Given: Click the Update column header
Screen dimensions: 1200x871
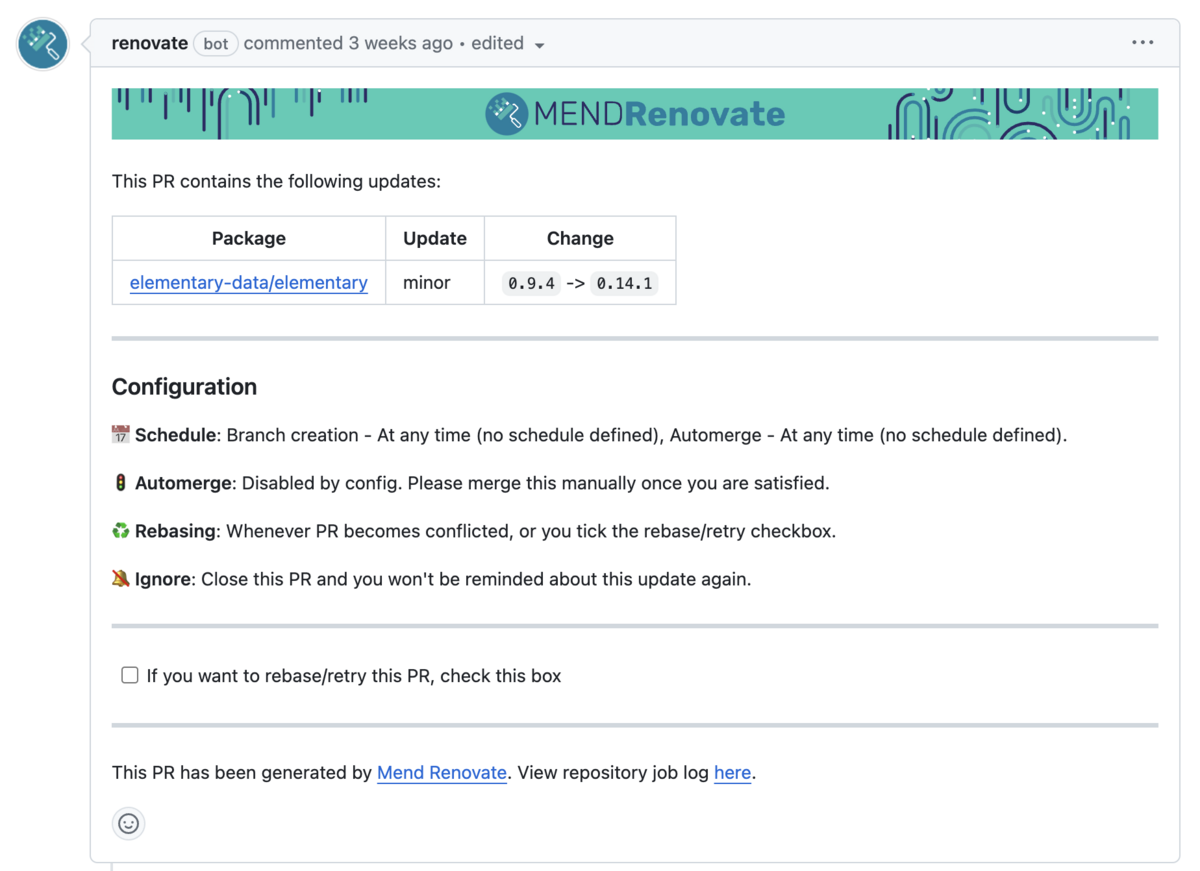Looking at the screenshot, I should tap(435, 238).
